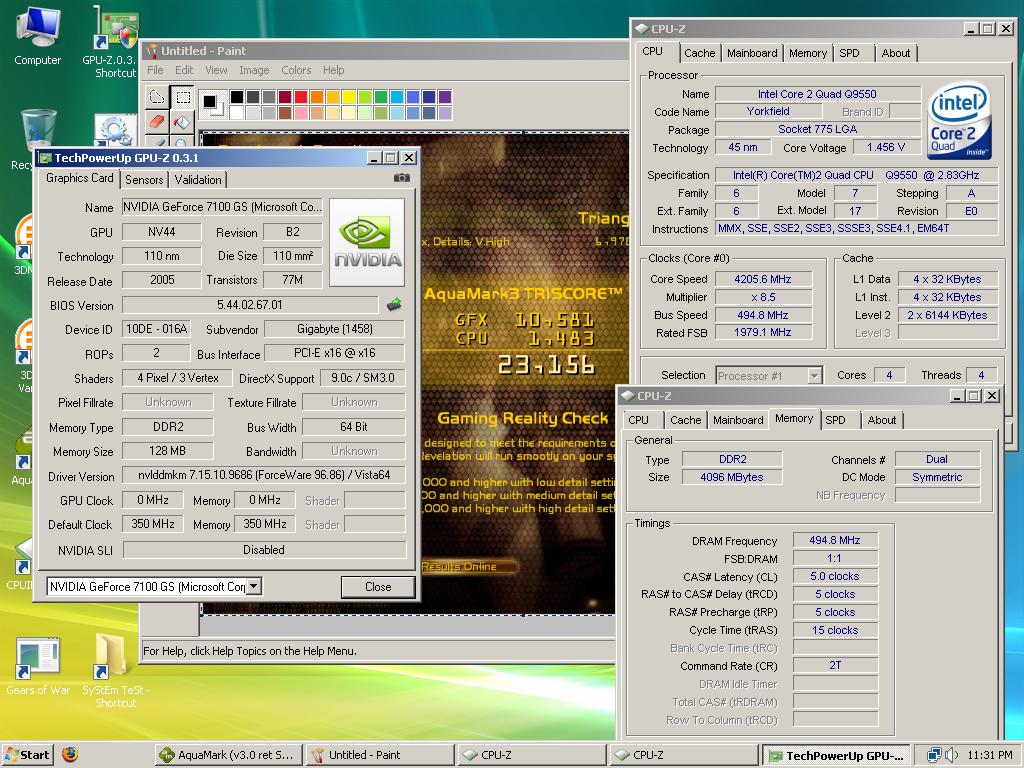Screen dimensions: 1024x768
Task: Open the Computer desktop icon
Action: point(37,36)
